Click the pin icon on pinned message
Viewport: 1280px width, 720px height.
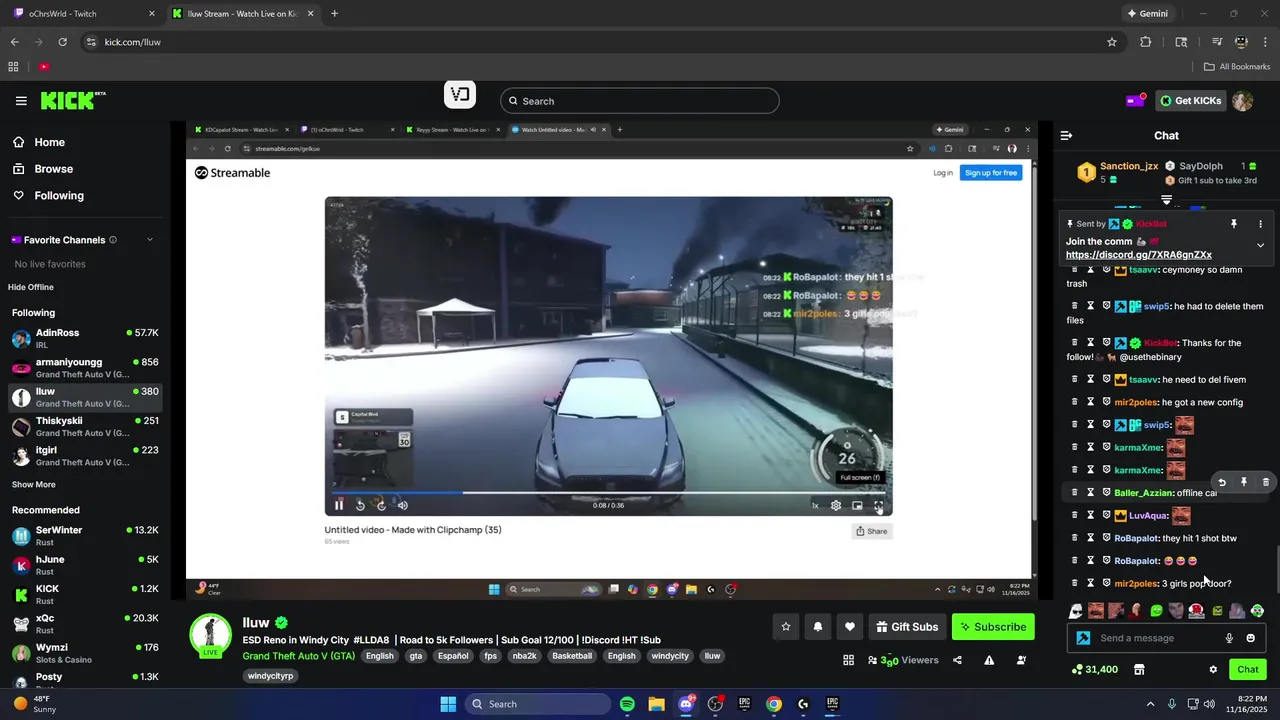click(1234, 224)
